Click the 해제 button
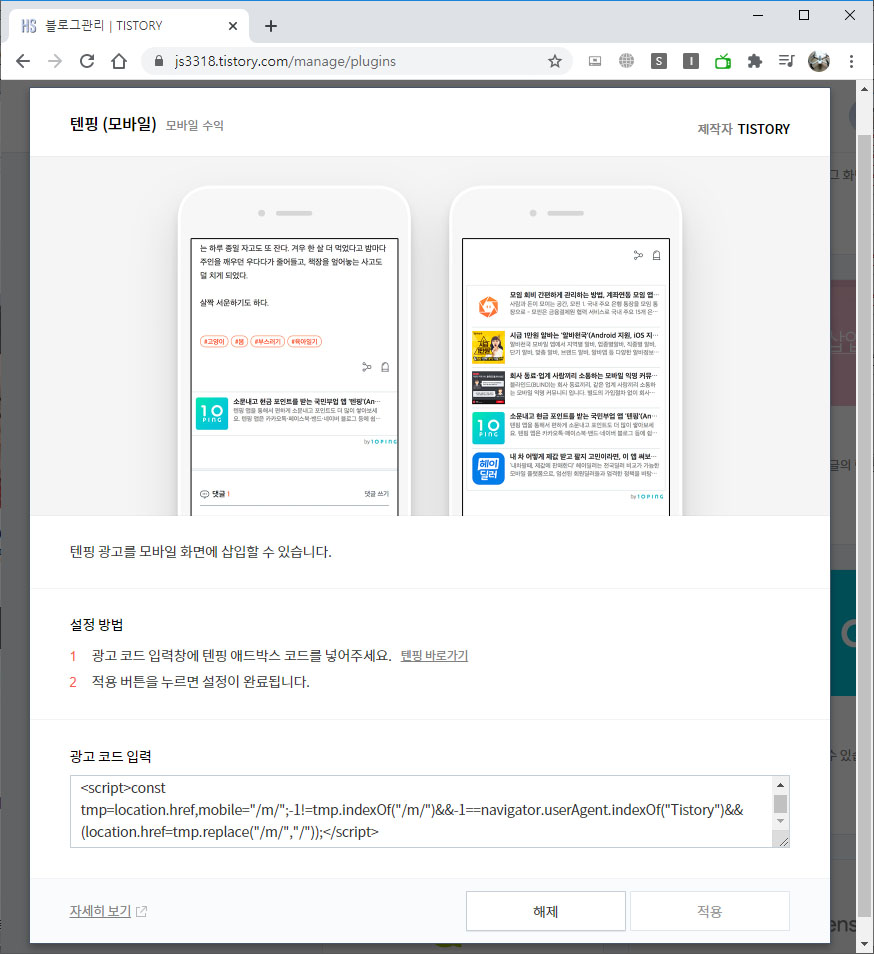This screenshot has height=954, width=874. (x=546, y=911)
